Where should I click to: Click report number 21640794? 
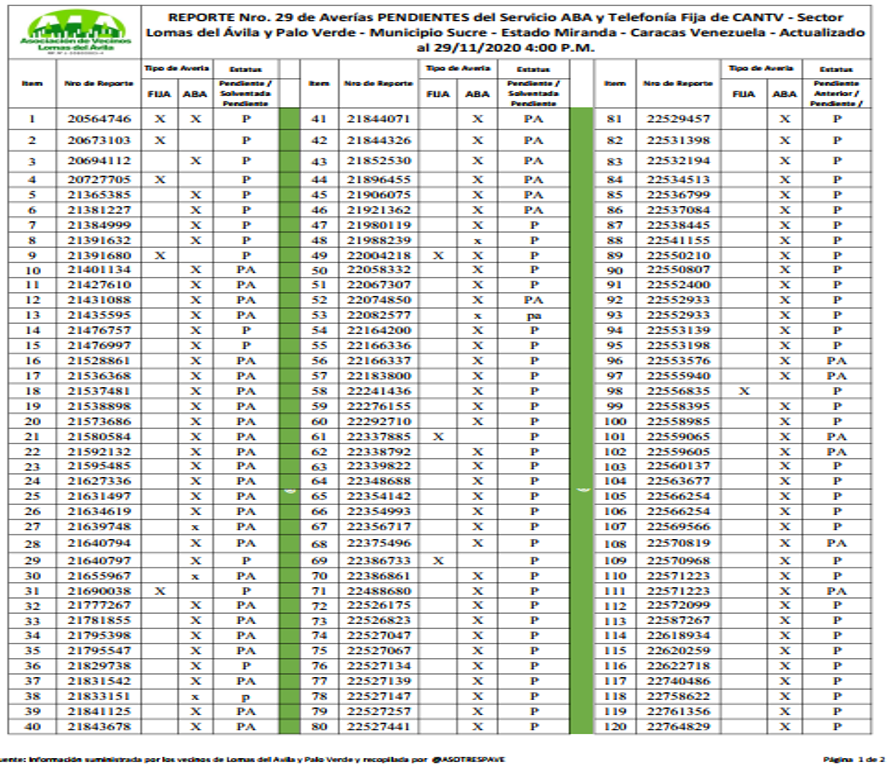point(99,543)
